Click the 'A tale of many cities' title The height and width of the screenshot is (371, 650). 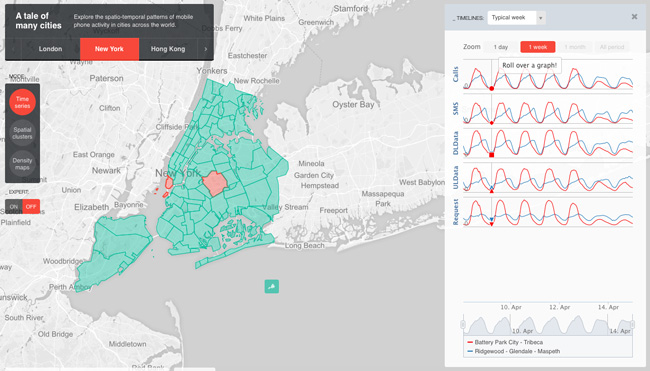click(38, 21)
